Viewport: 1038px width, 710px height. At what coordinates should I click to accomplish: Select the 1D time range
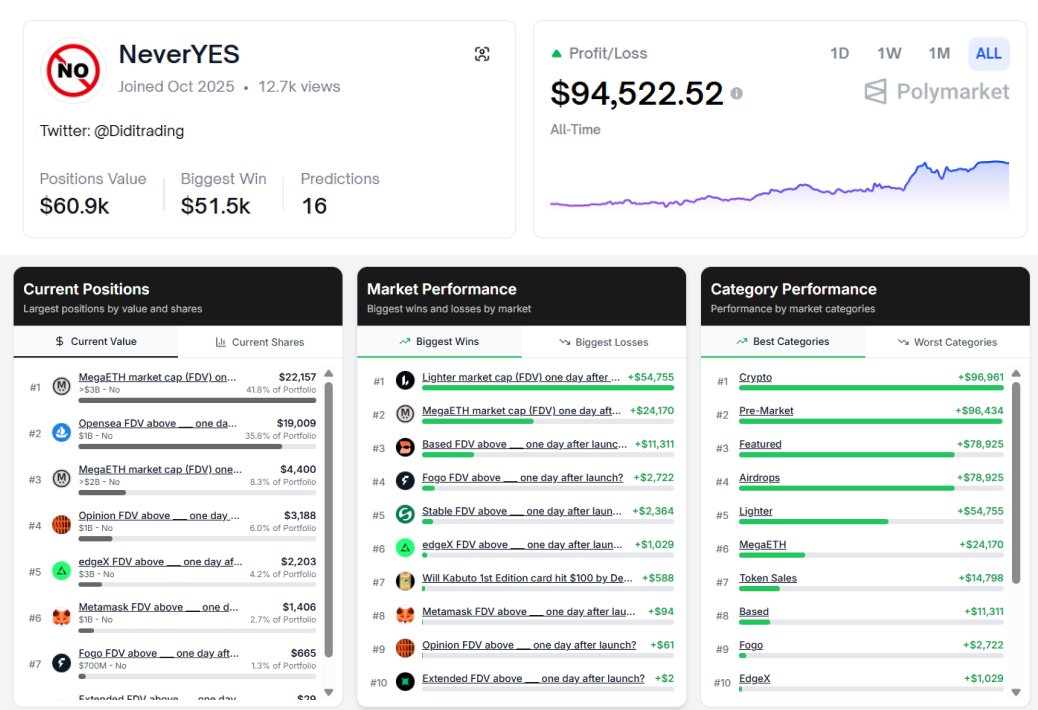tap(839, 54)
